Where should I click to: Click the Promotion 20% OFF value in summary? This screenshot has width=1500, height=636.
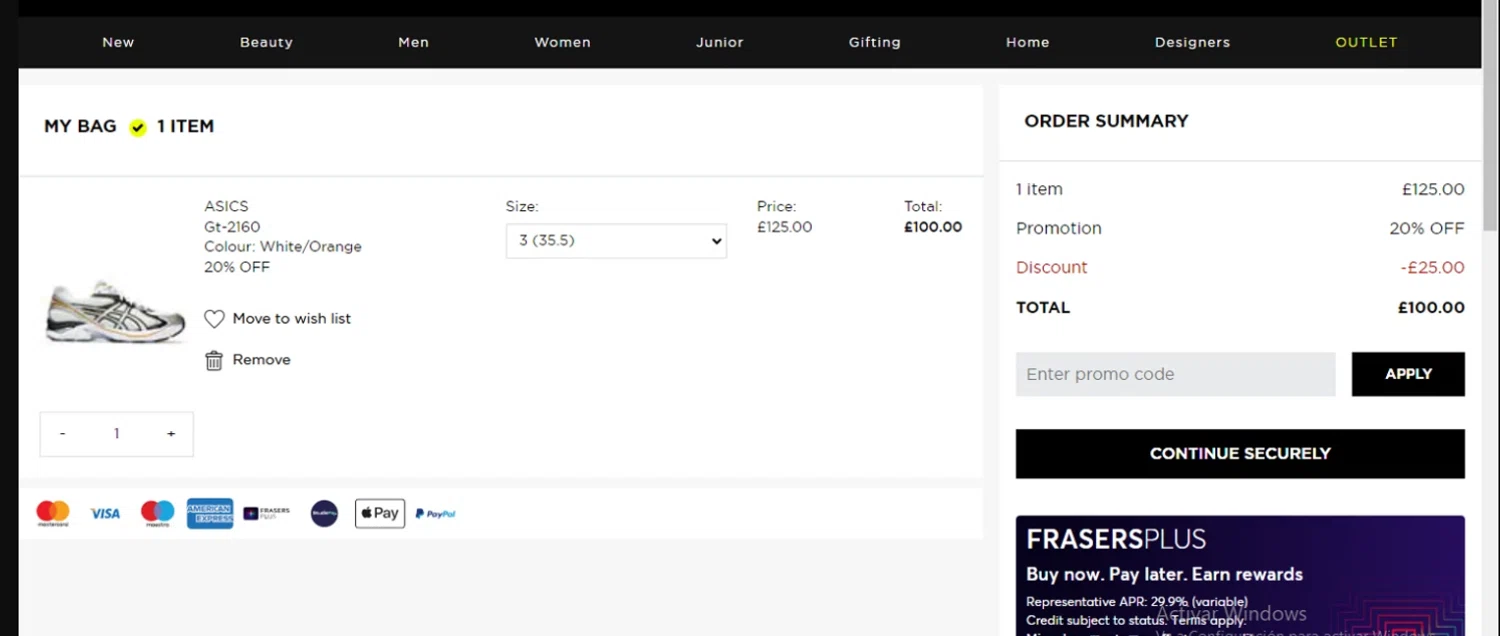(1427, 228)
